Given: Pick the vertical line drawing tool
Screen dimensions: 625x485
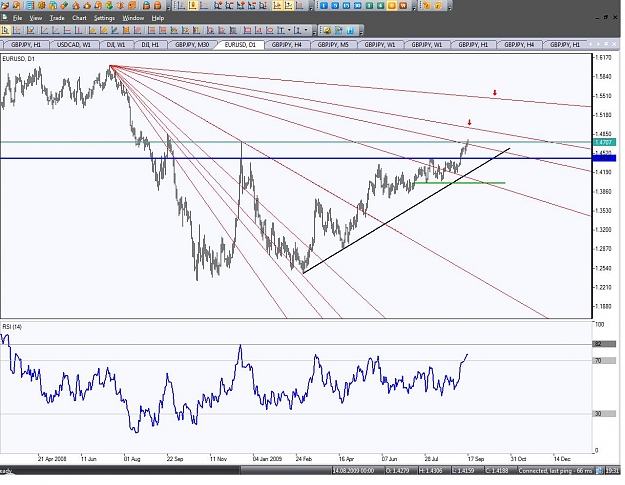Looking at the screenshot, I should [x=78, y=30].
